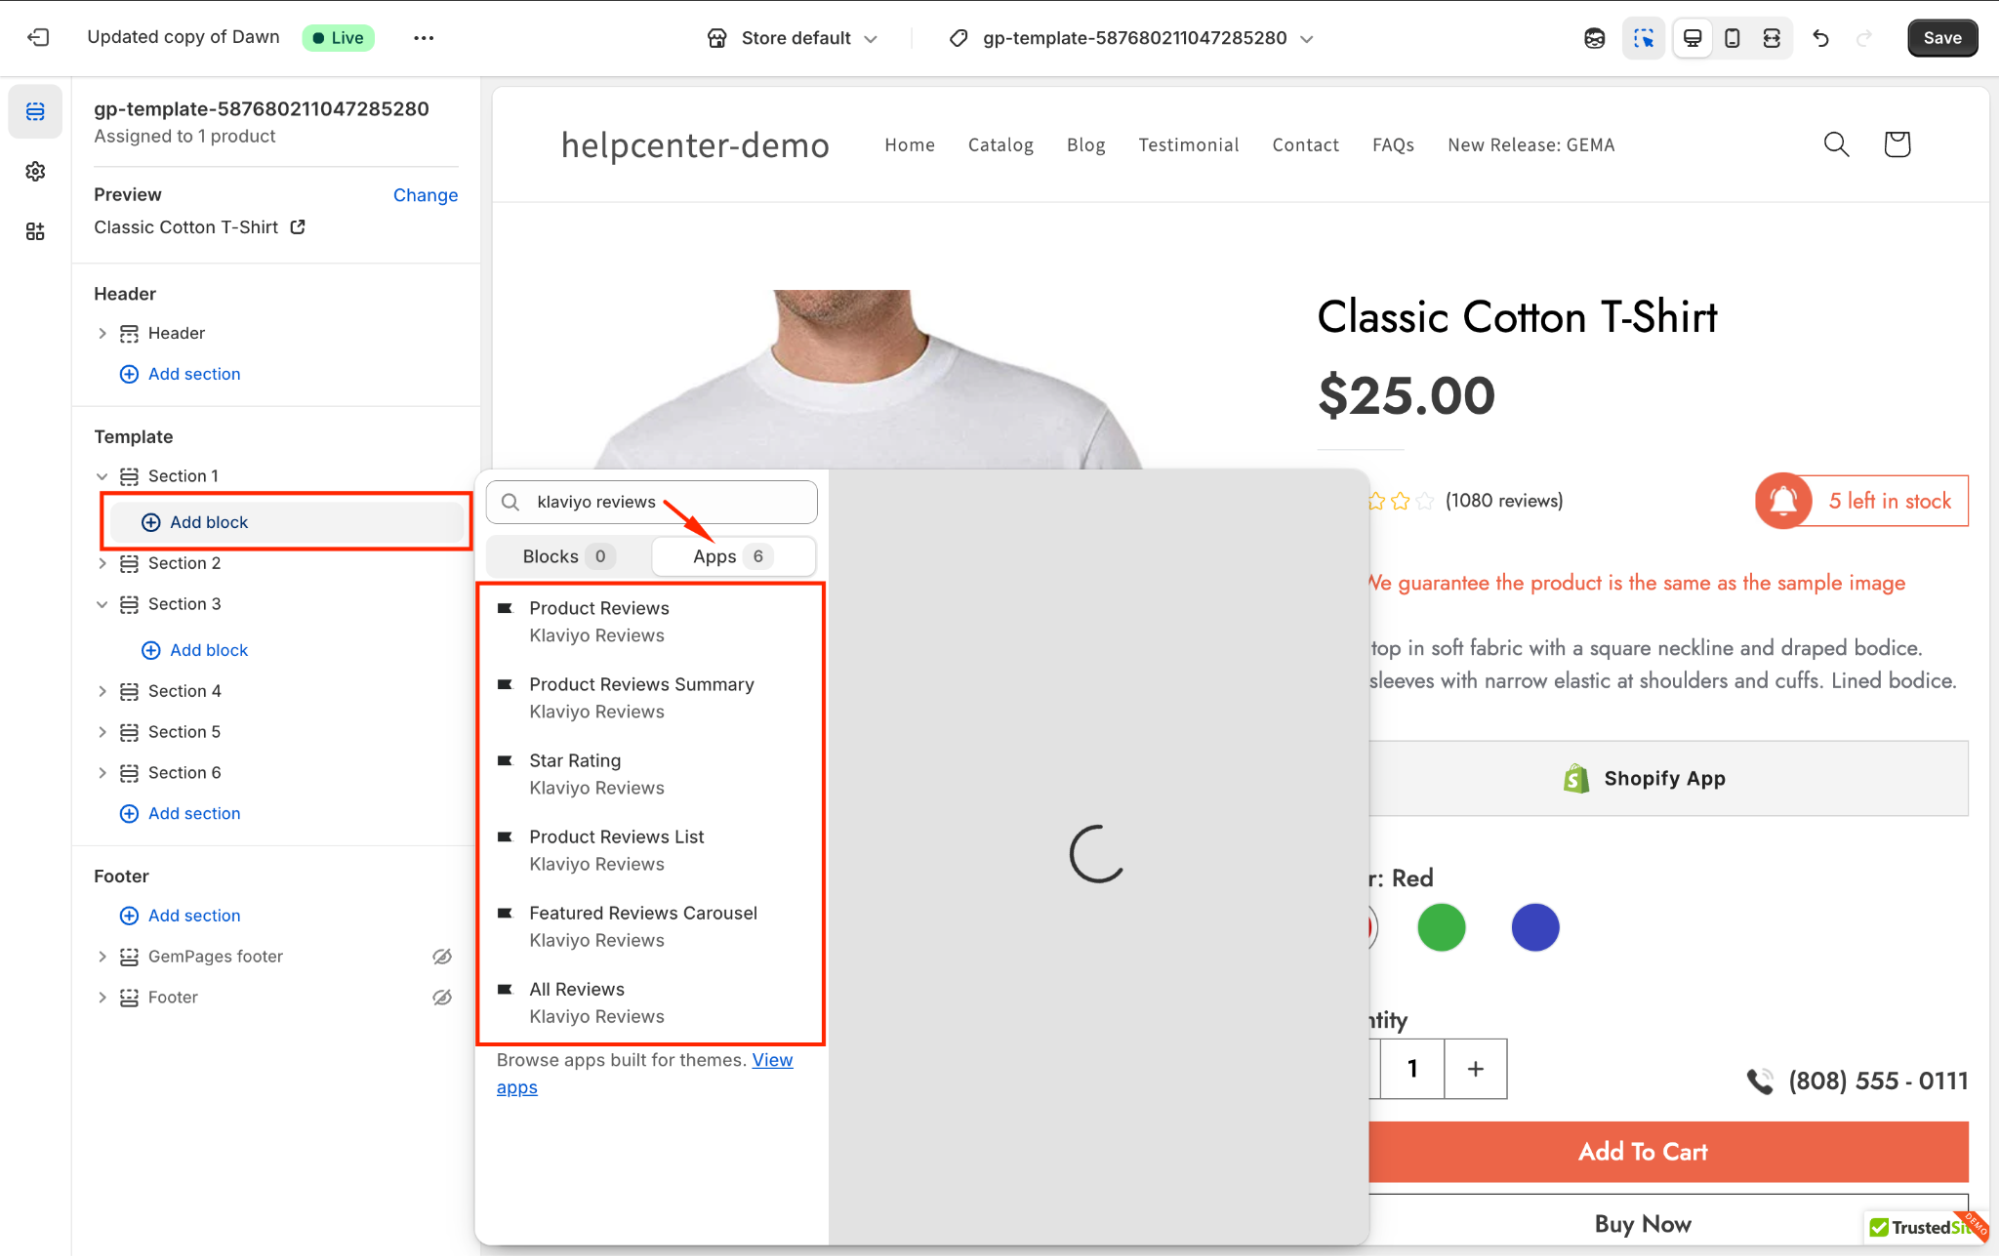Expand Section 2 in the template tree
Viewport: 1999px width, 1257px height.
pyautogui.click(x=102, y=563)
